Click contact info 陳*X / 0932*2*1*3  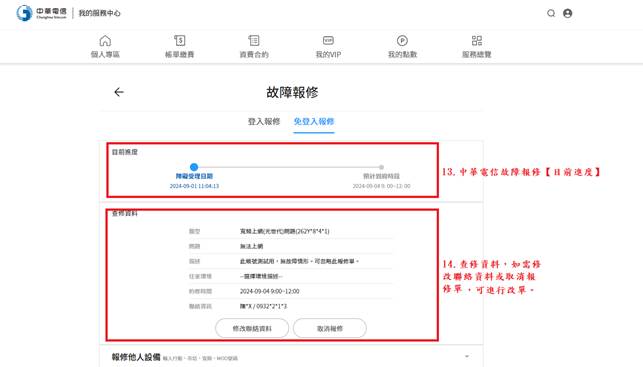[x=263, y=306]
